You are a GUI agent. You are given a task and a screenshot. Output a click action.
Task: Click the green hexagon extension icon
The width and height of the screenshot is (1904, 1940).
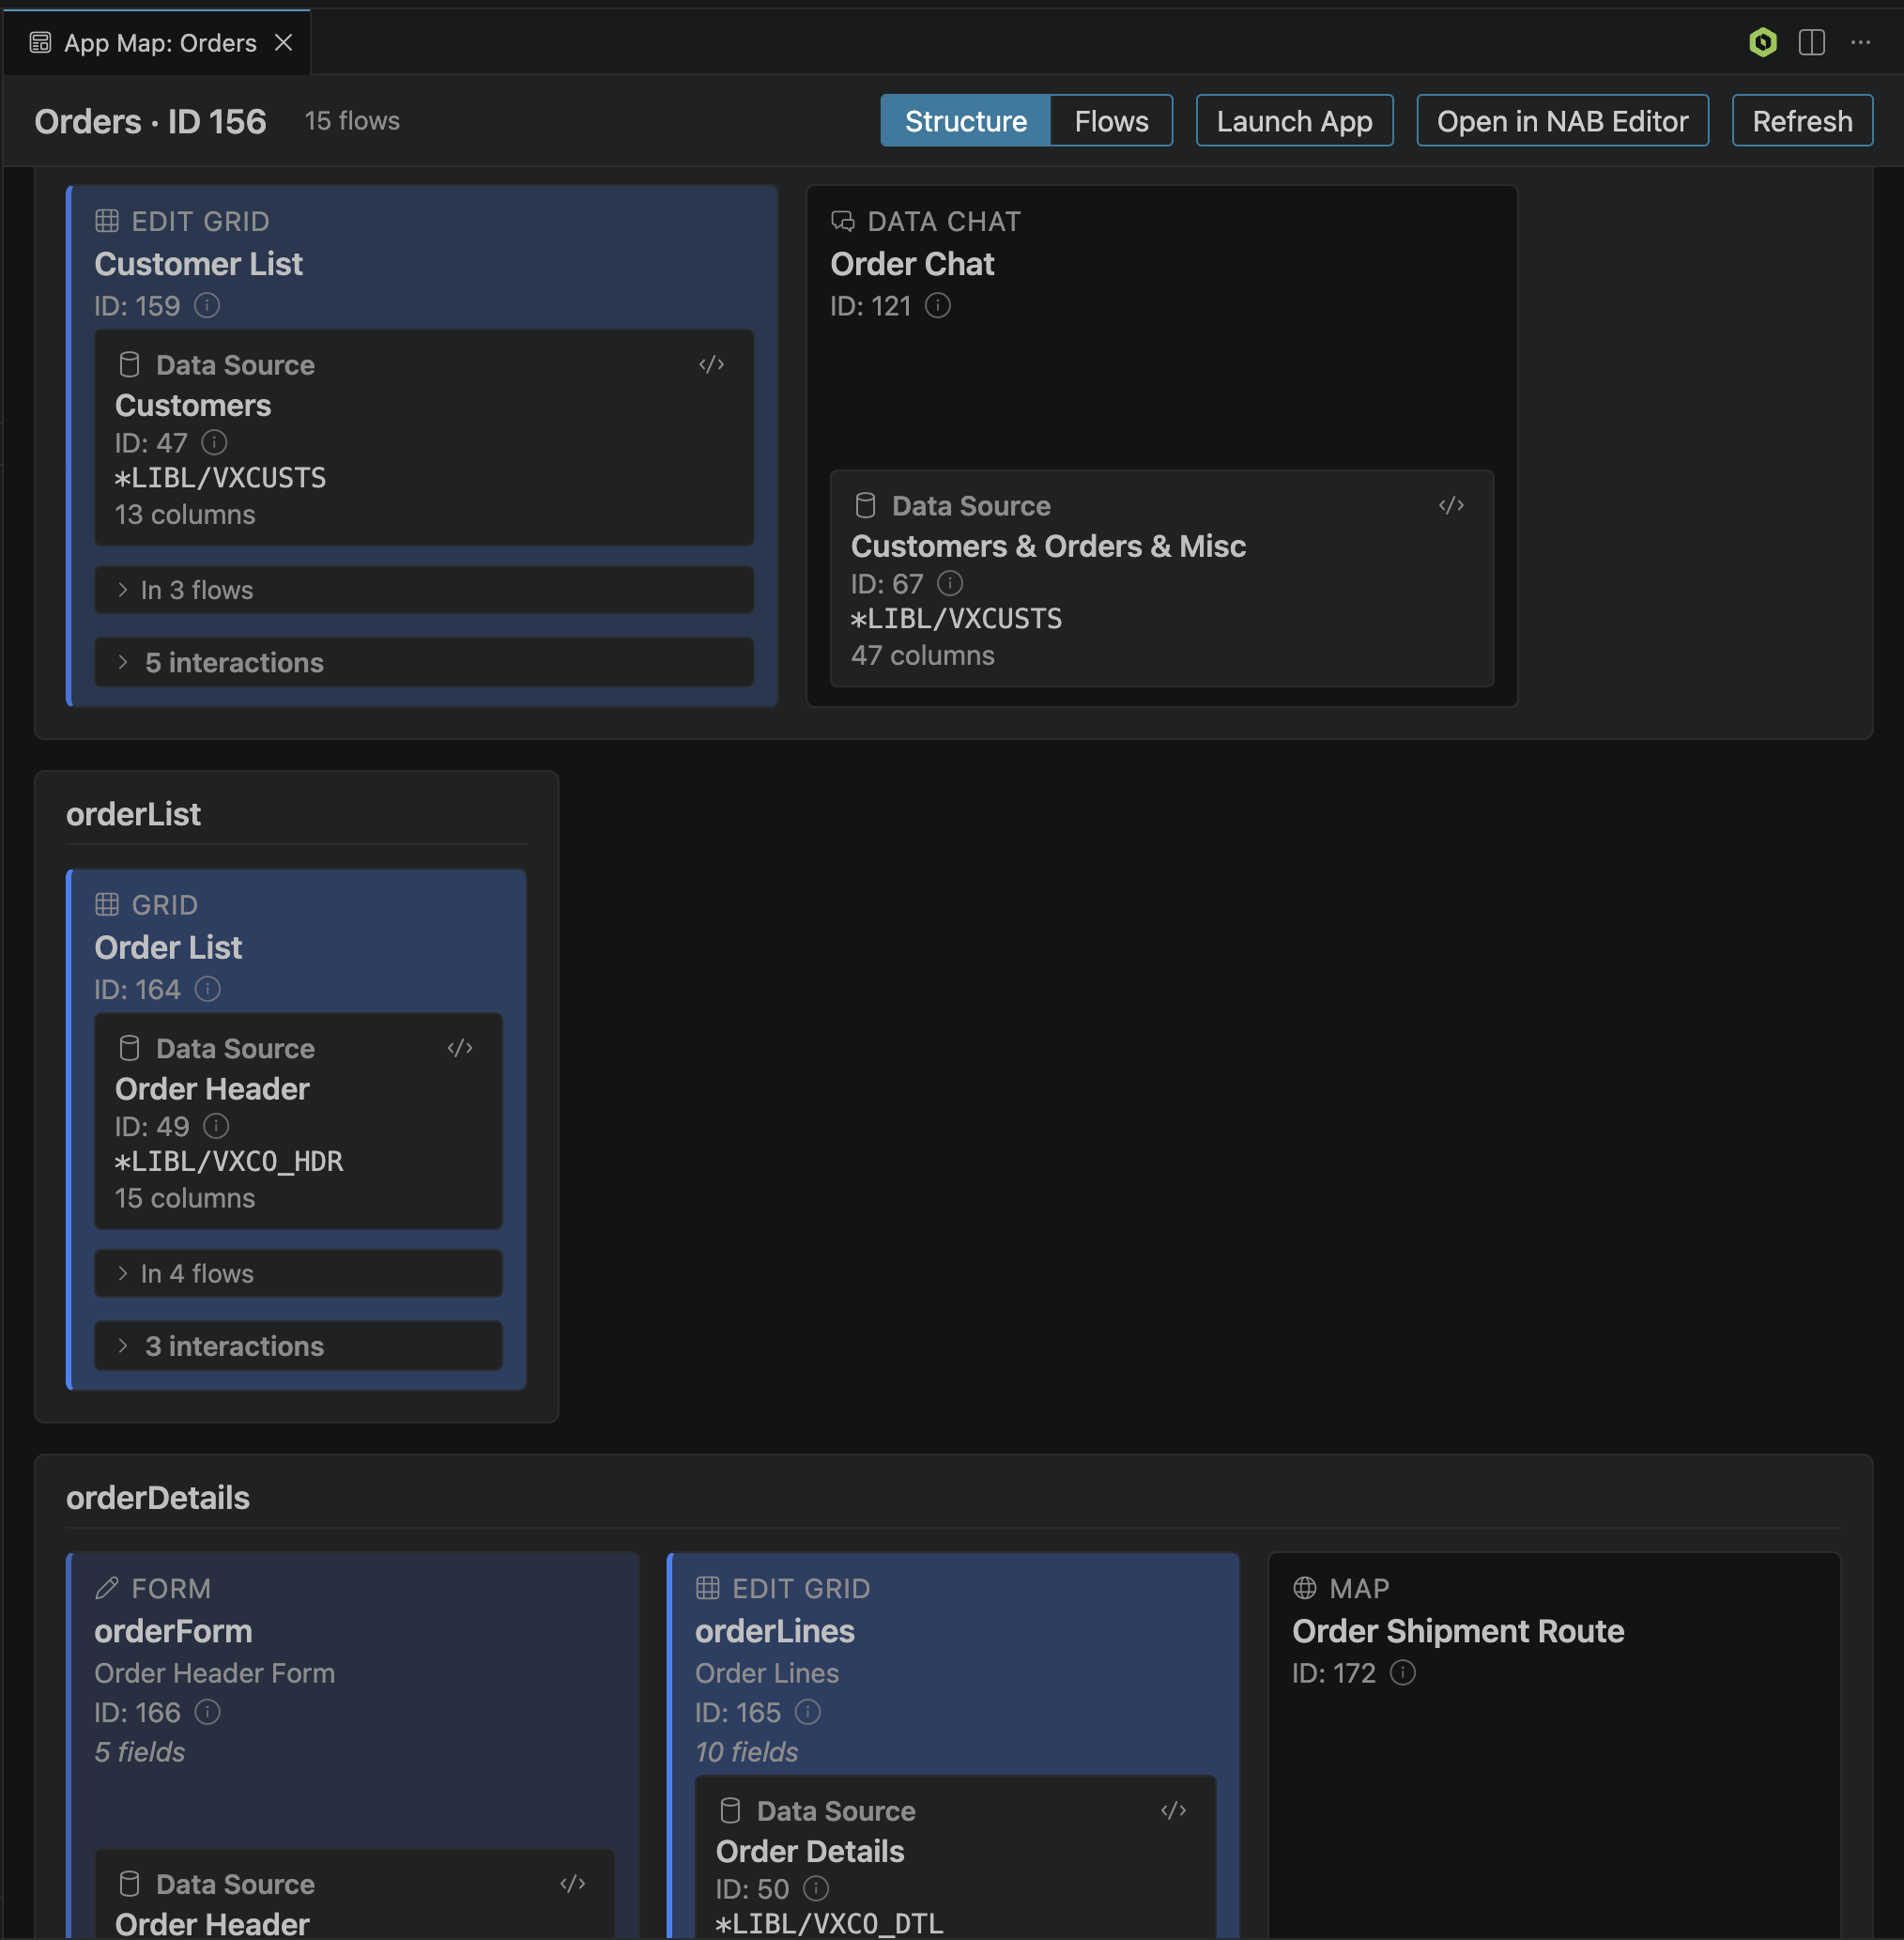1762,42
